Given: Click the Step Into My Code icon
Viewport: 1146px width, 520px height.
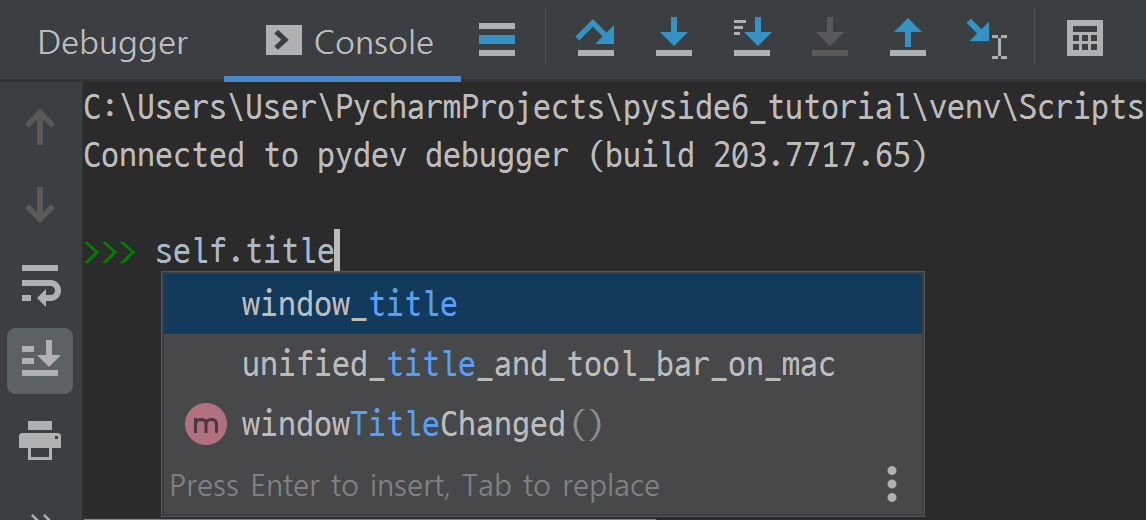Looking at the screenshot, I should (752, 38).
